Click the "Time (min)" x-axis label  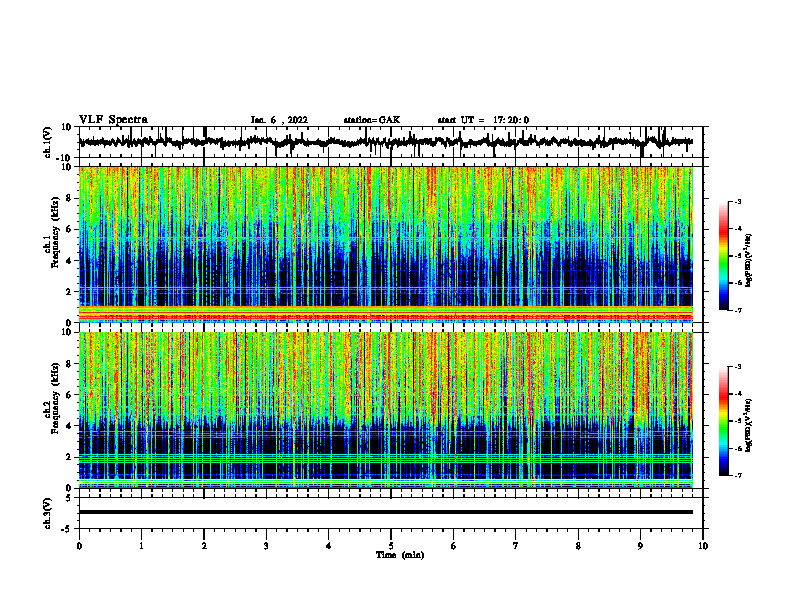tap(400, 555)
